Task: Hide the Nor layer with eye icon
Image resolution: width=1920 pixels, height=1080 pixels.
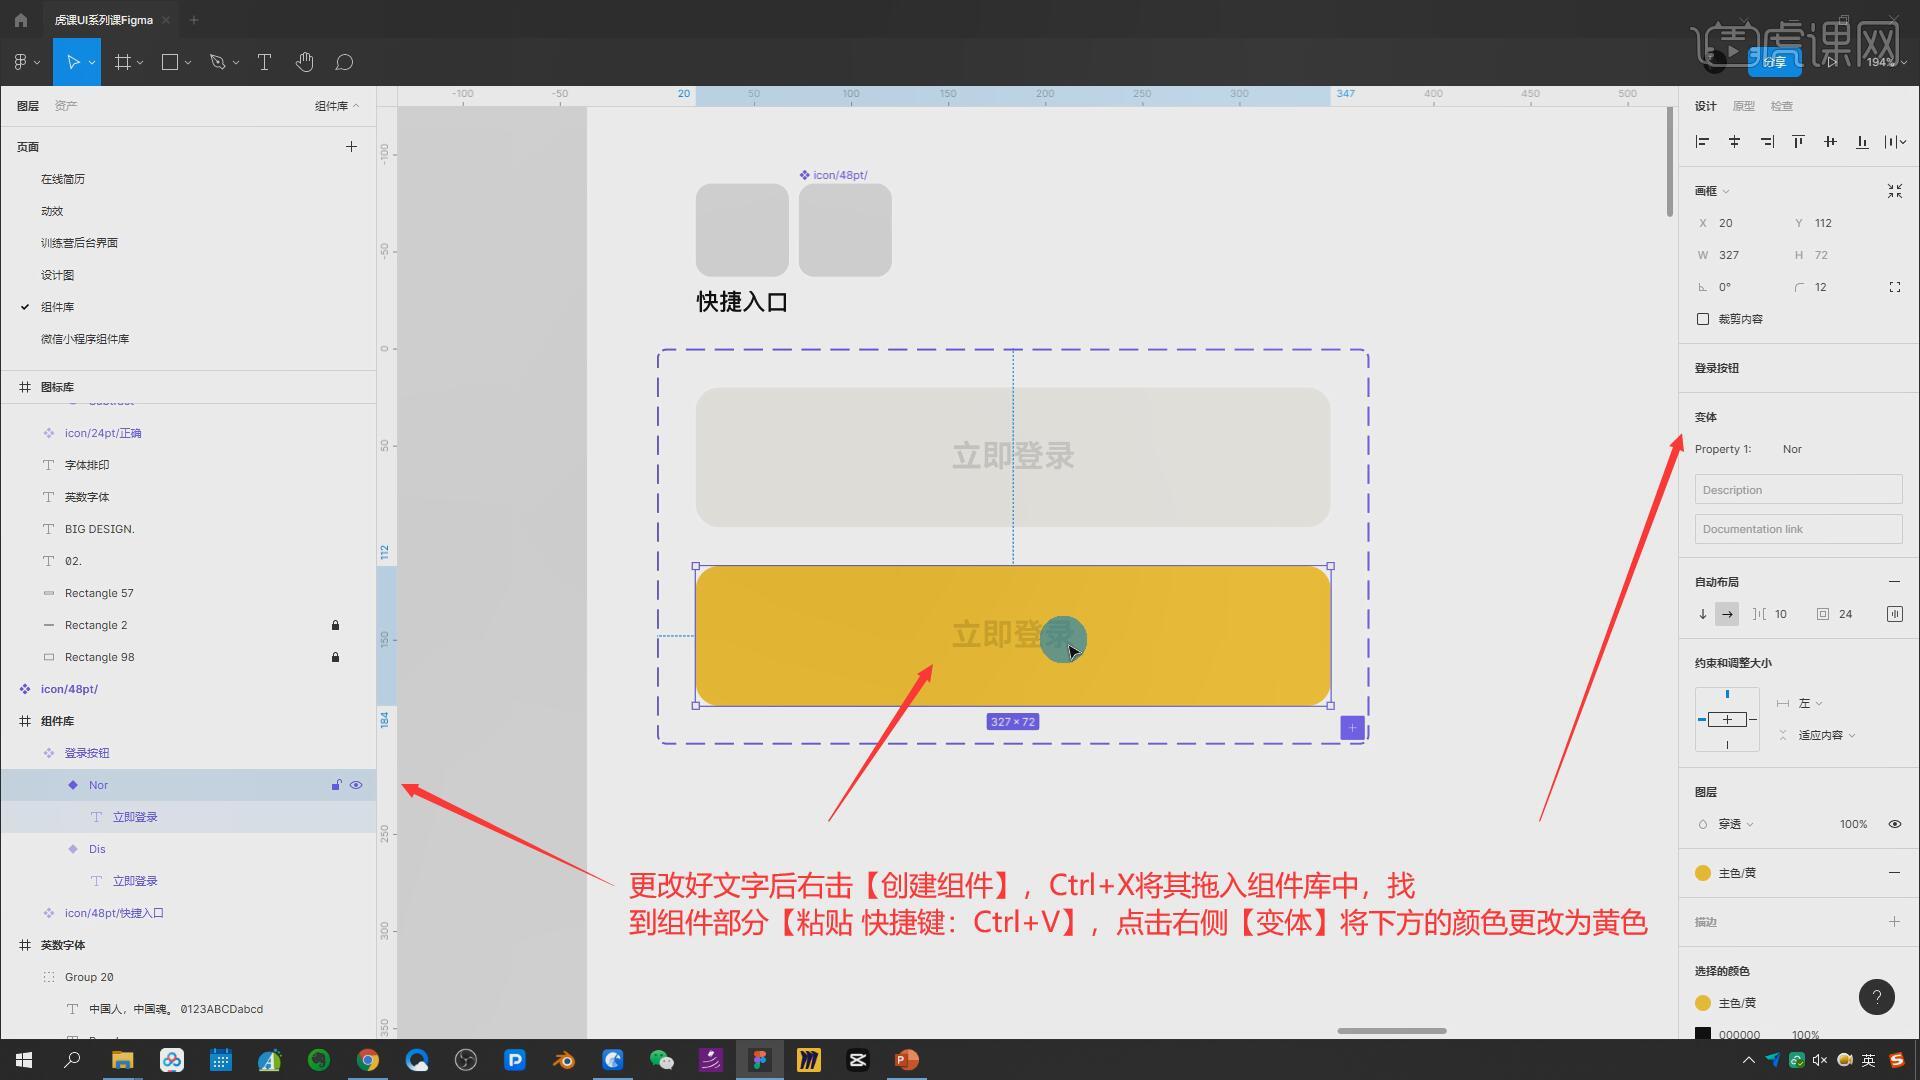Action: tap(356, 785)
